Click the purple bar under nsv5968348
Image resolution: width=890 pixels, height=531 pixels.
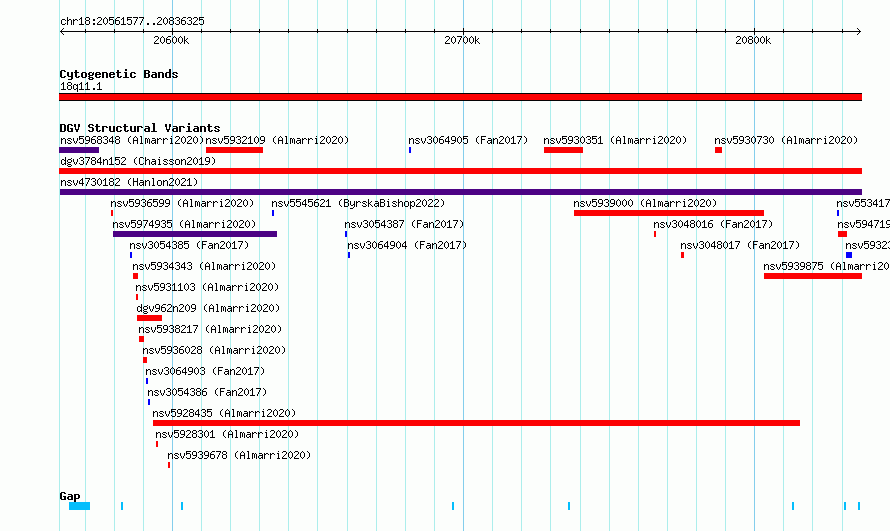[79, 150]
